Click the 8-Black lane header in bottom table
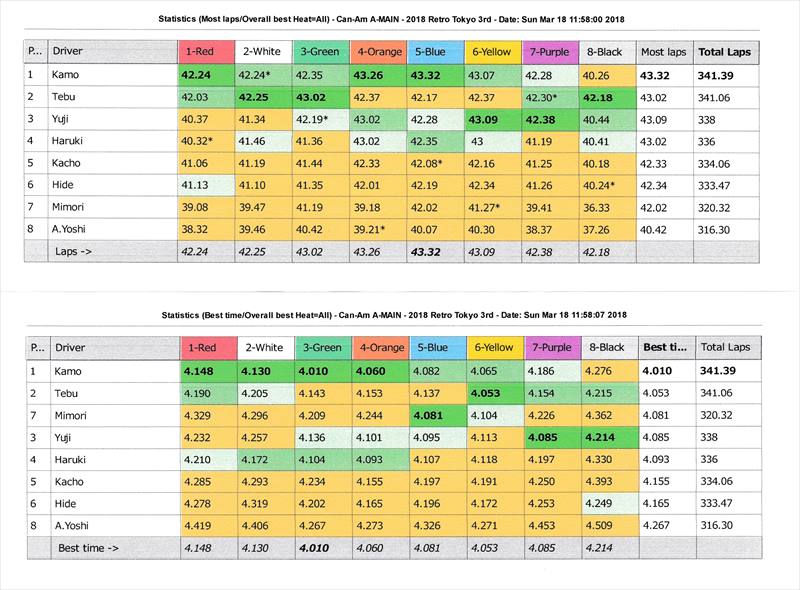The image size is (800, 590). (605, 347)
